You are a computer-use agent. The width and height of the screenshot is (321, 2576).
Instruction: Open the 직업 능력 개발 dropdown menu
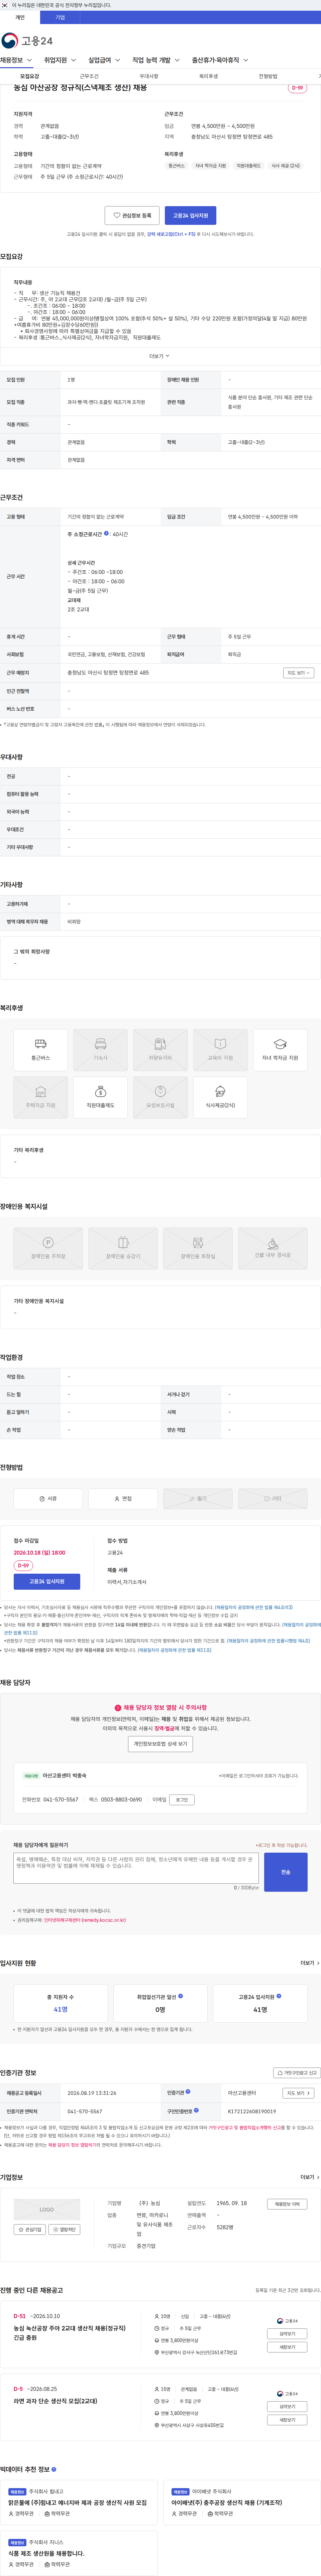click(156, 60)
